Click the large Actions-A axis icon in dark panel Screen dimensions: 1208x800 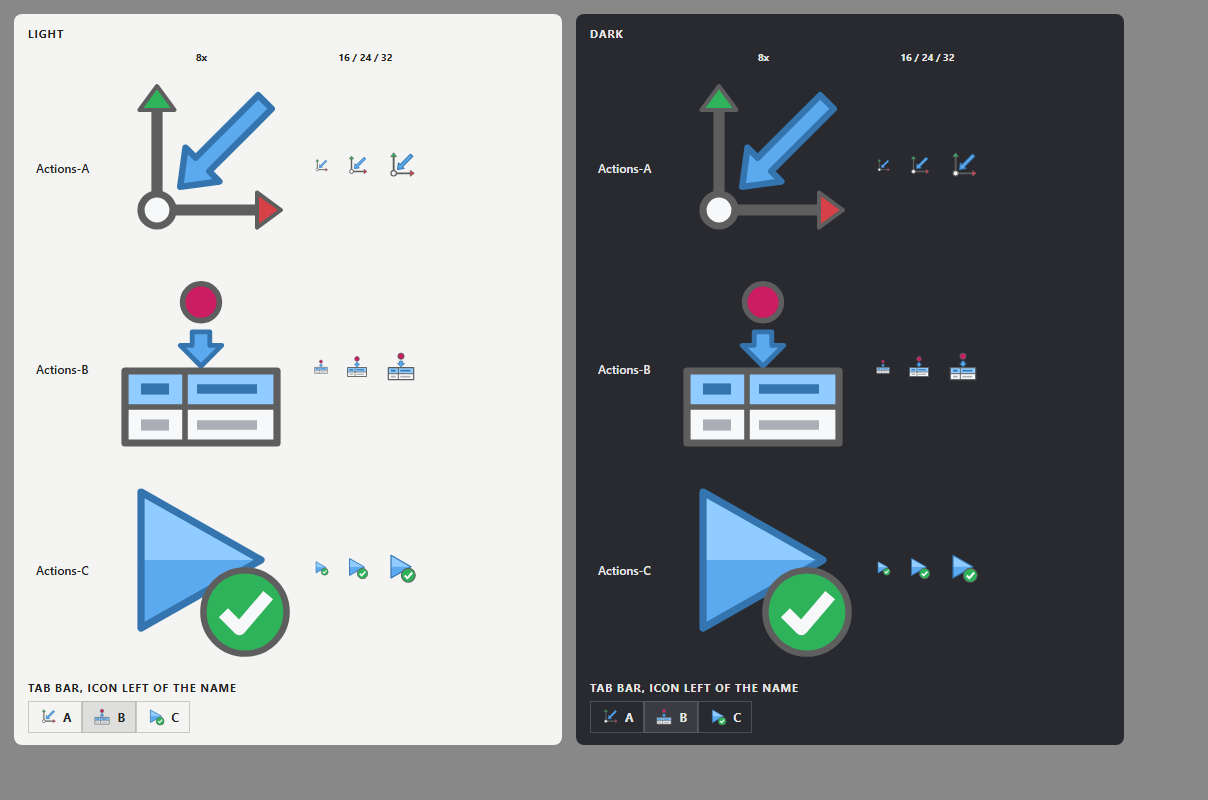coord(772,157)
